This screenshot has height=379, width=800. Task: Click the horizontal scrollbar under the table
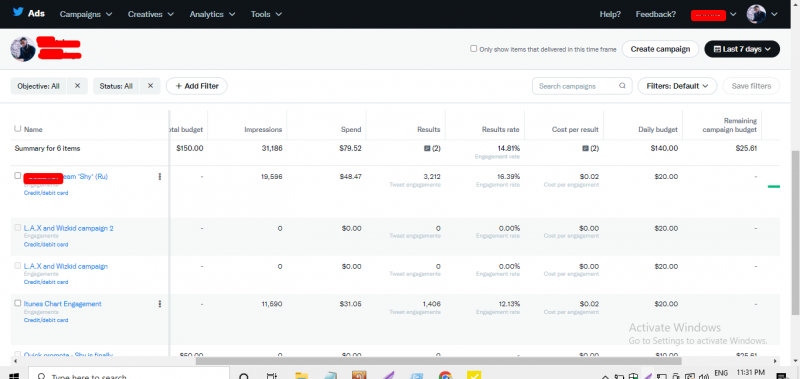[x=438, y=361]
